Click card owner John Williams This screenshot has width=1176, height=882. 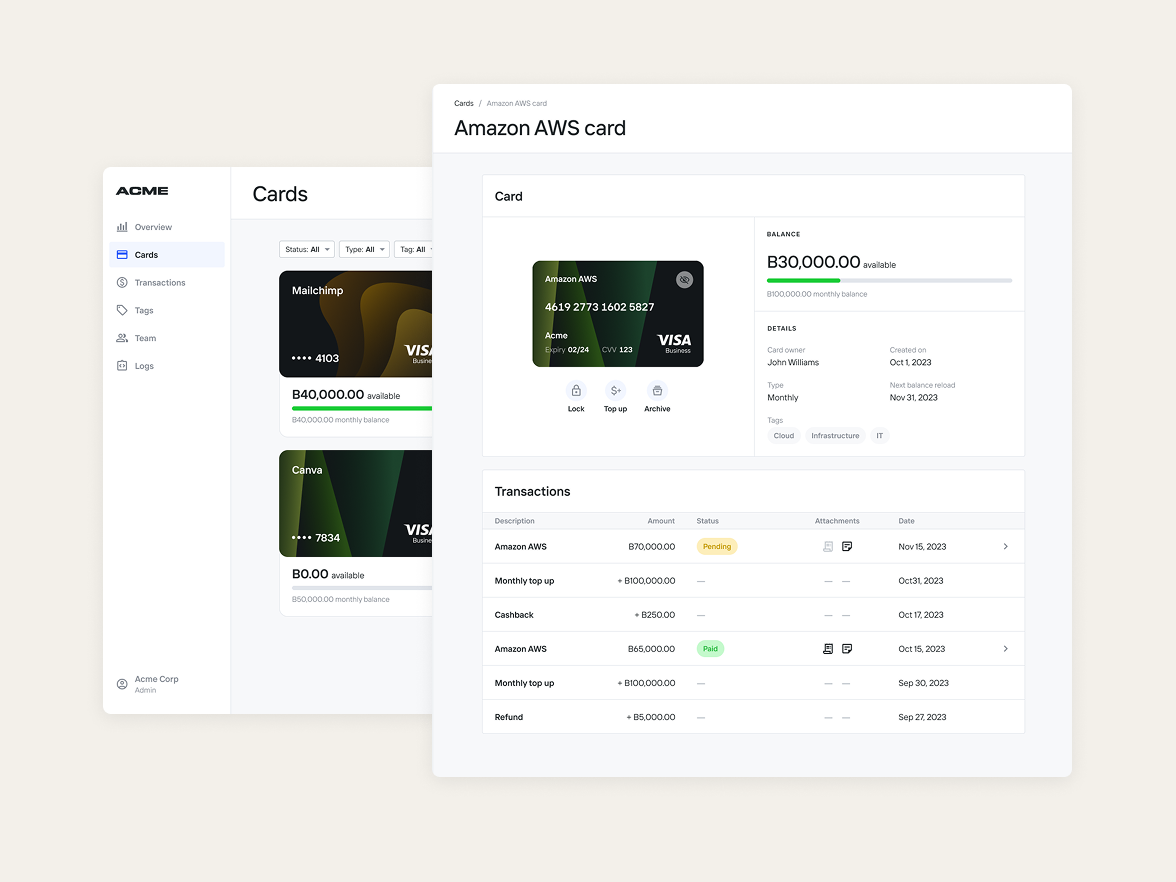[x=793, y=362]
